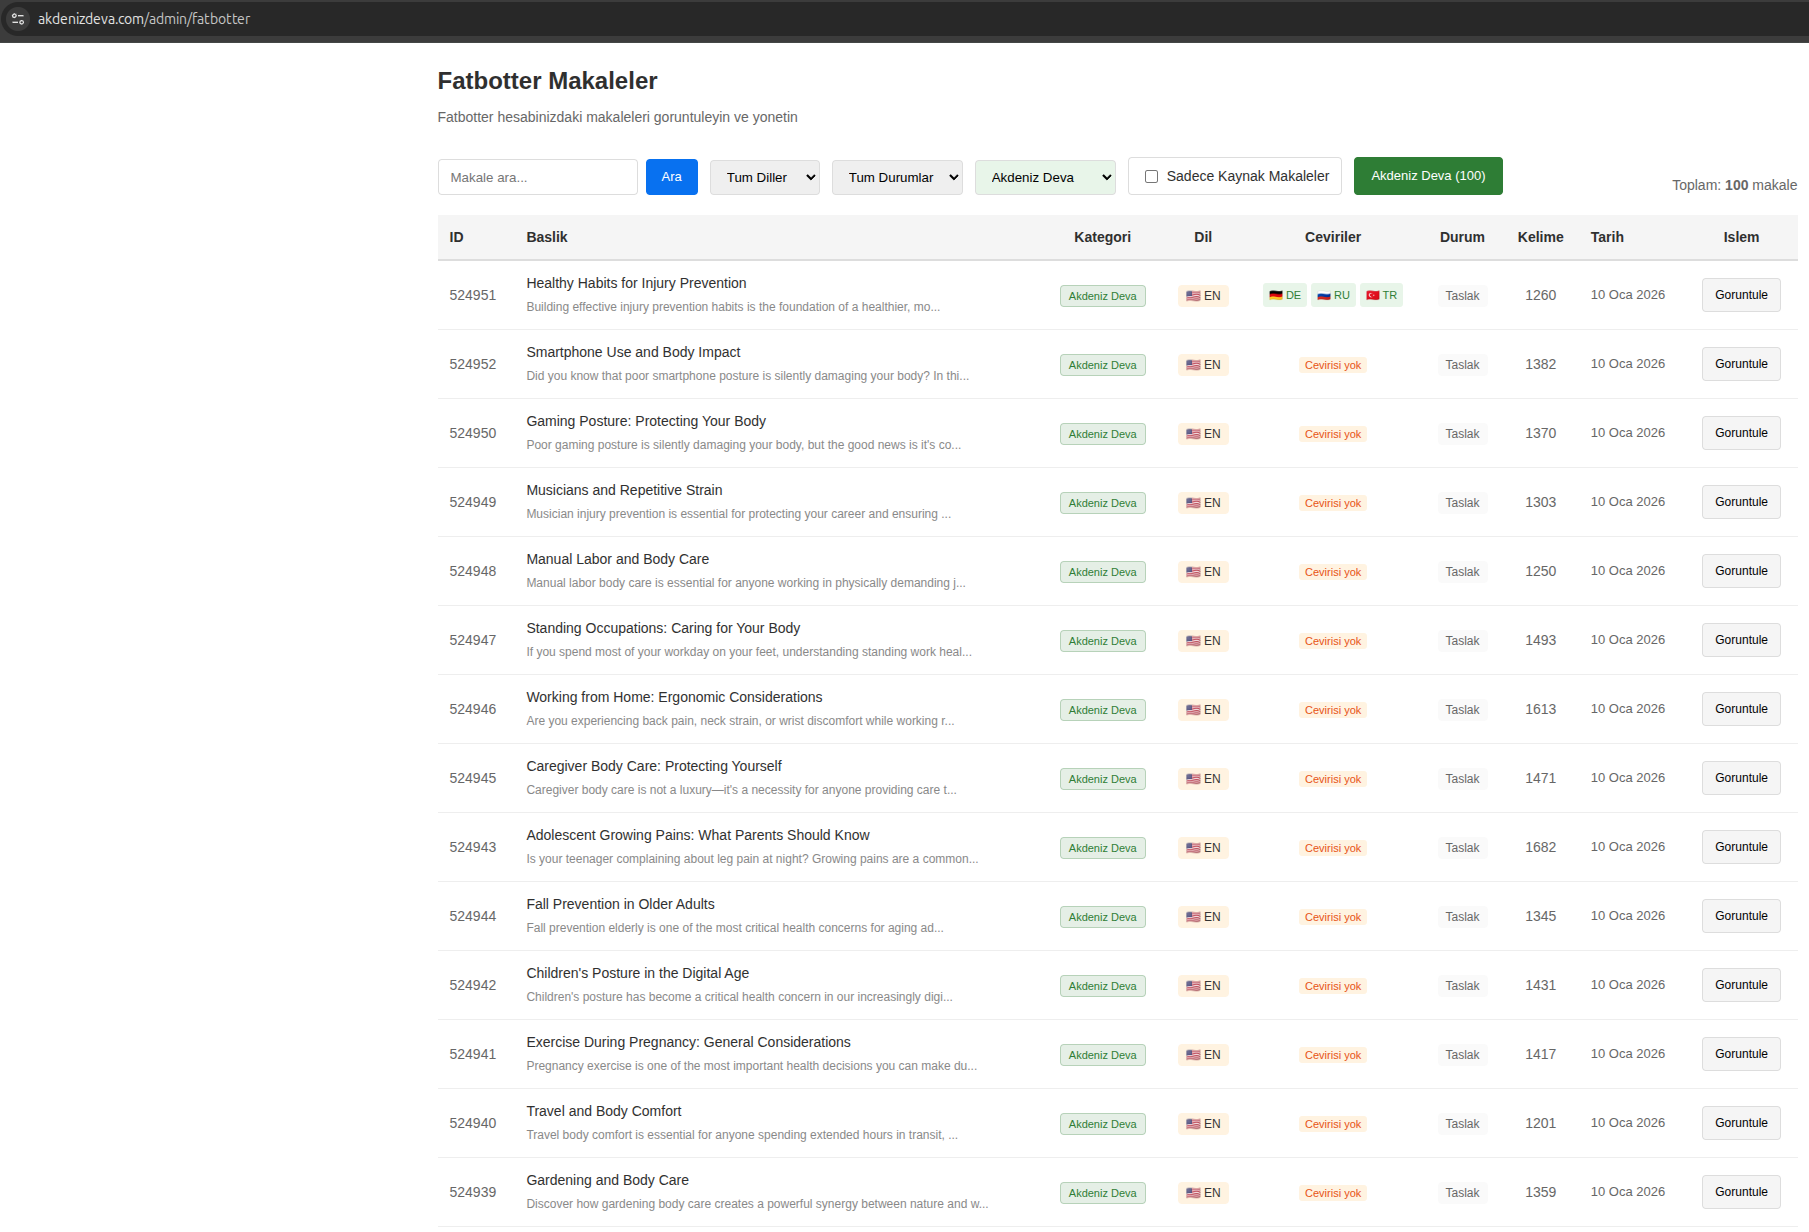Viewport: 1809px width, 1232px height.
Task: Click Goruntule in Caregiver Body Care row
Action: click(1741, 778)
